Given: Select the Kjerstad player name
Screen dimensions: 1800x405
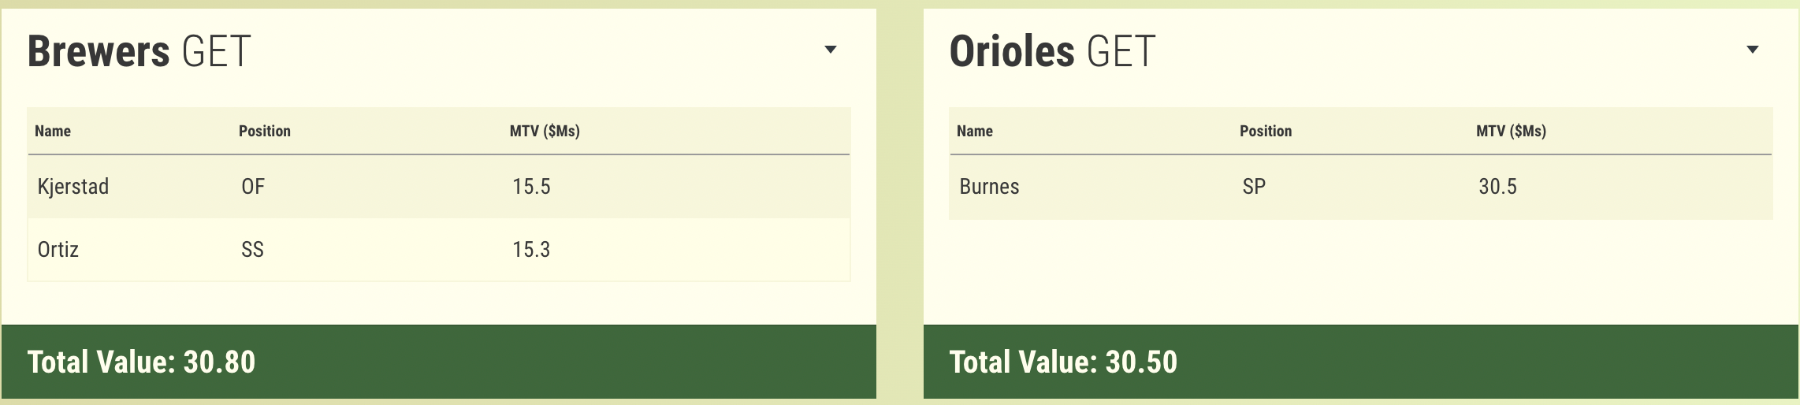Looking at the screenshot, I should pos(73,187).
